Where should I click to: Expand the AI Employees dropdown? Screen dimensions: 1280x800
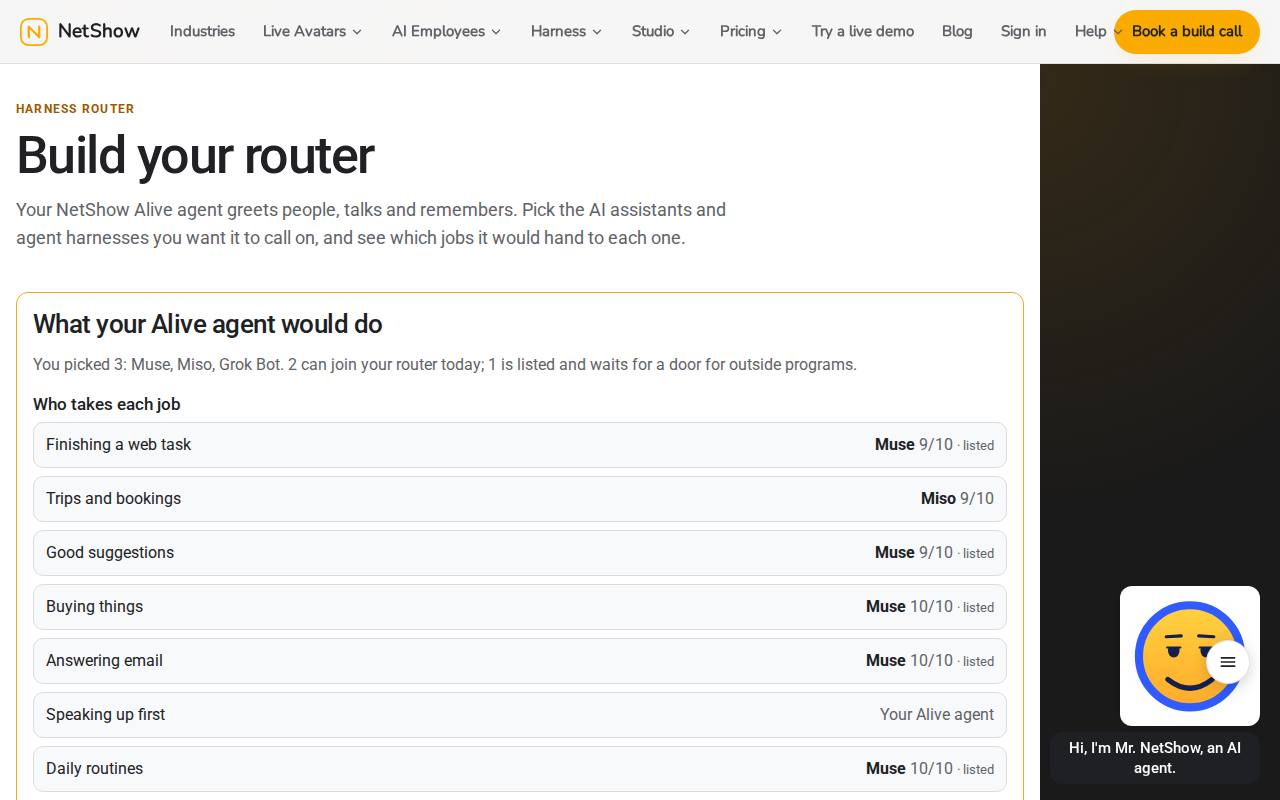click(446, 31)
